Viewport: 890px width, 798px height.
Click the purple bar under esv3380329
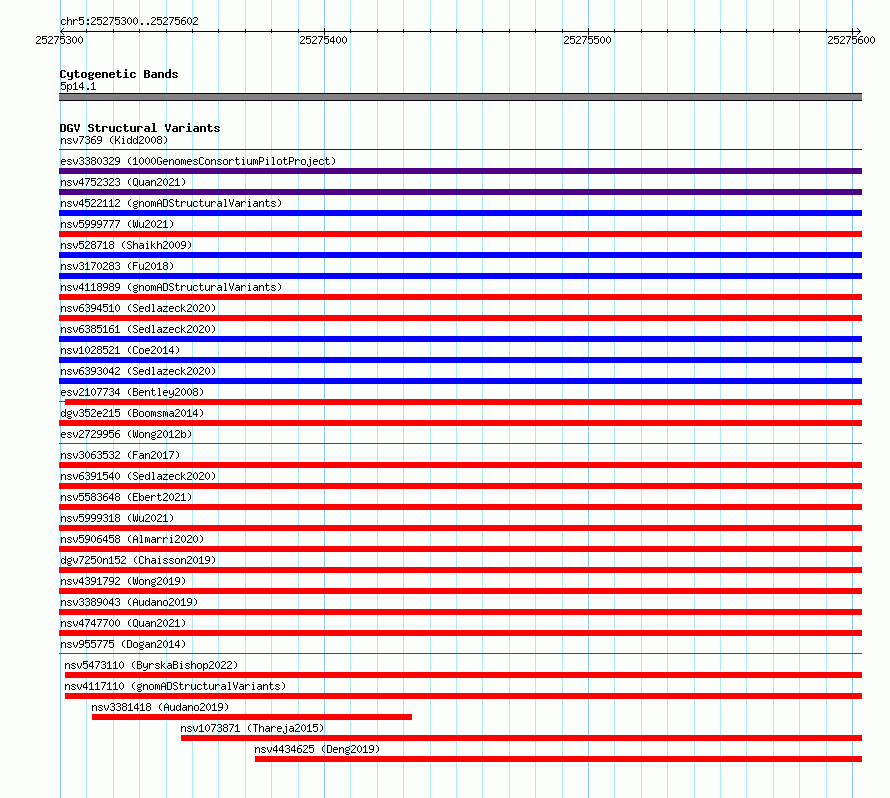460,171
